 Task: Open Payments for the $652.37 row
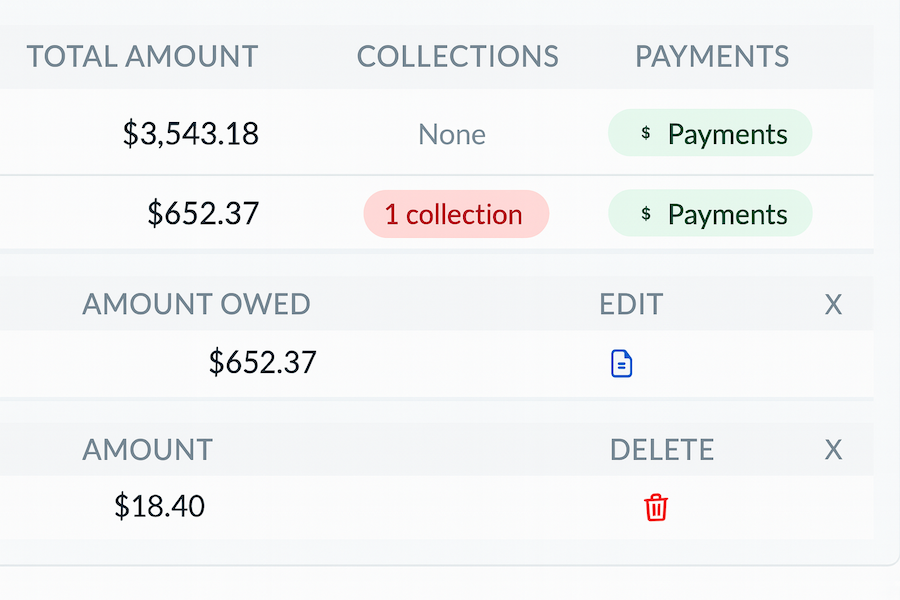click(x=710, y=214)
